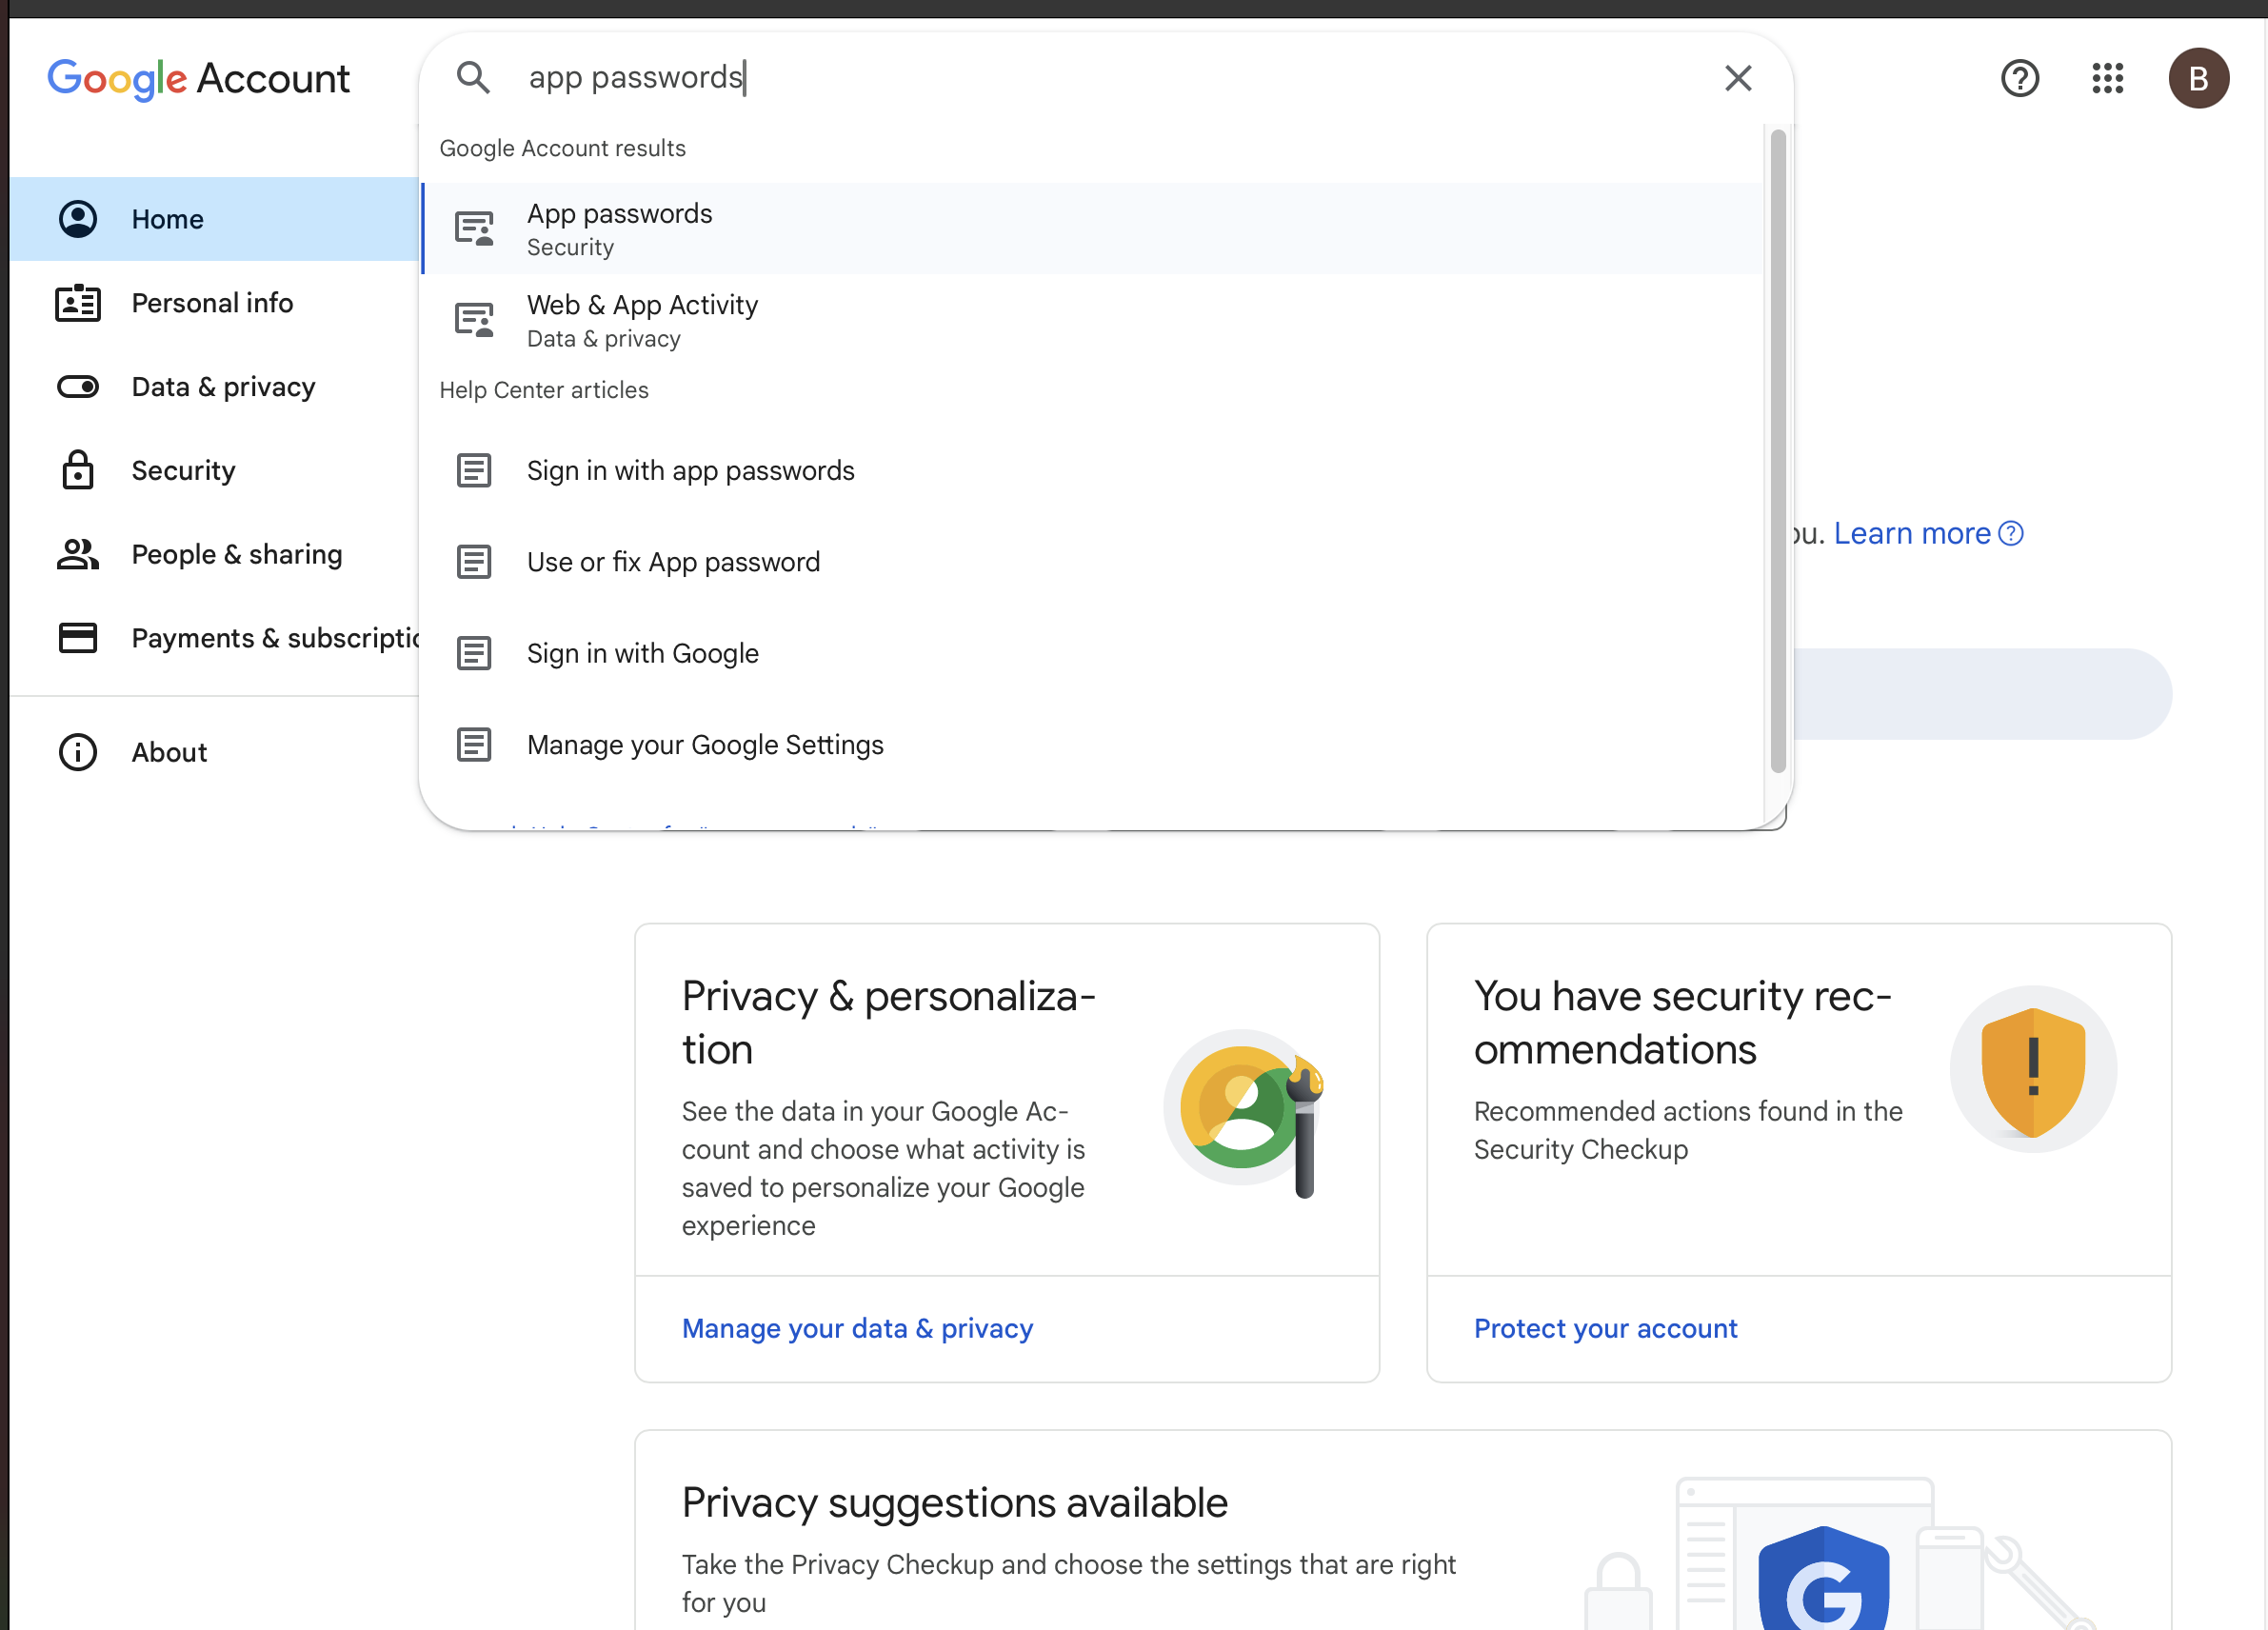2268x1630 pixels.
Task: Click Protect your account link
Action: 1605,1328
